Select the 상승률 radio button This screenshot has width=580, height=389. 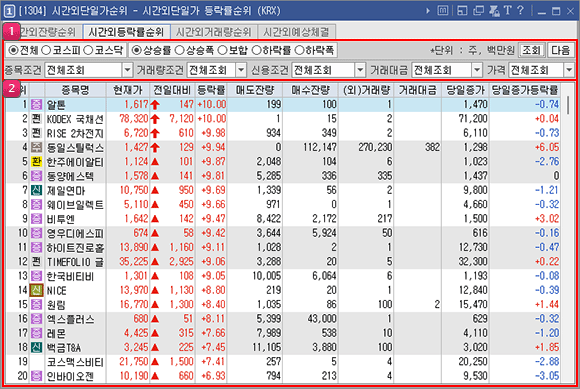click(136, 50)
